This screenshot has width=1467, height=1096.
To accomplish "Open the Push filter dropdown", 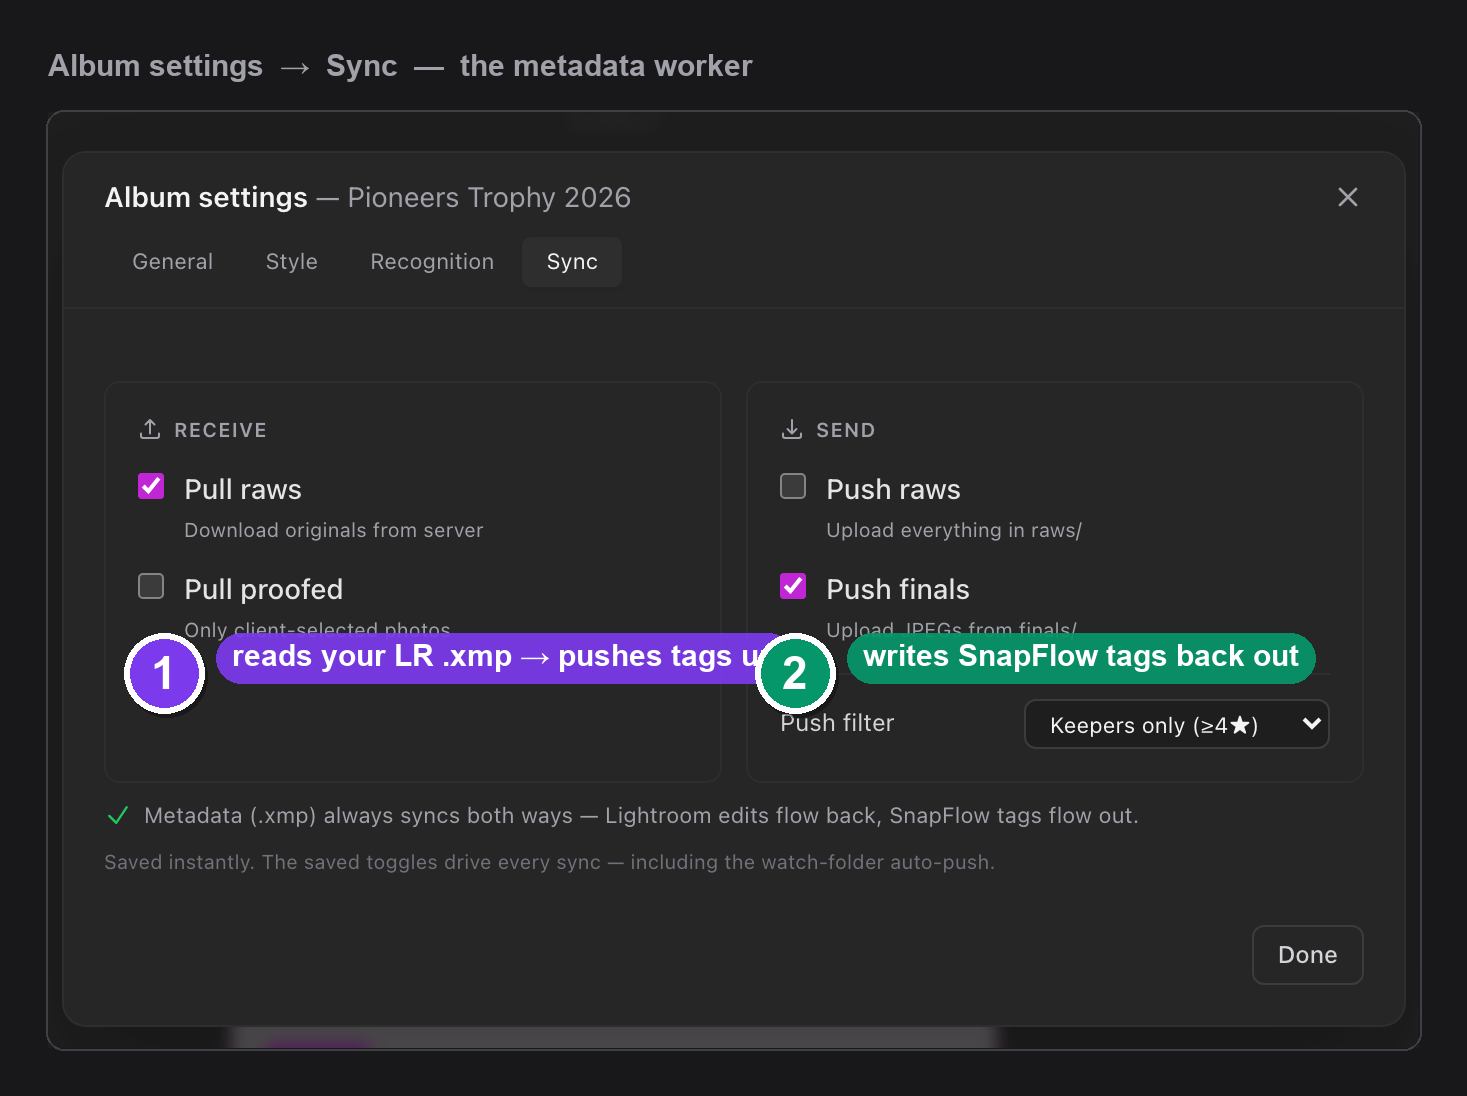I will click(x=1176, y=724).
